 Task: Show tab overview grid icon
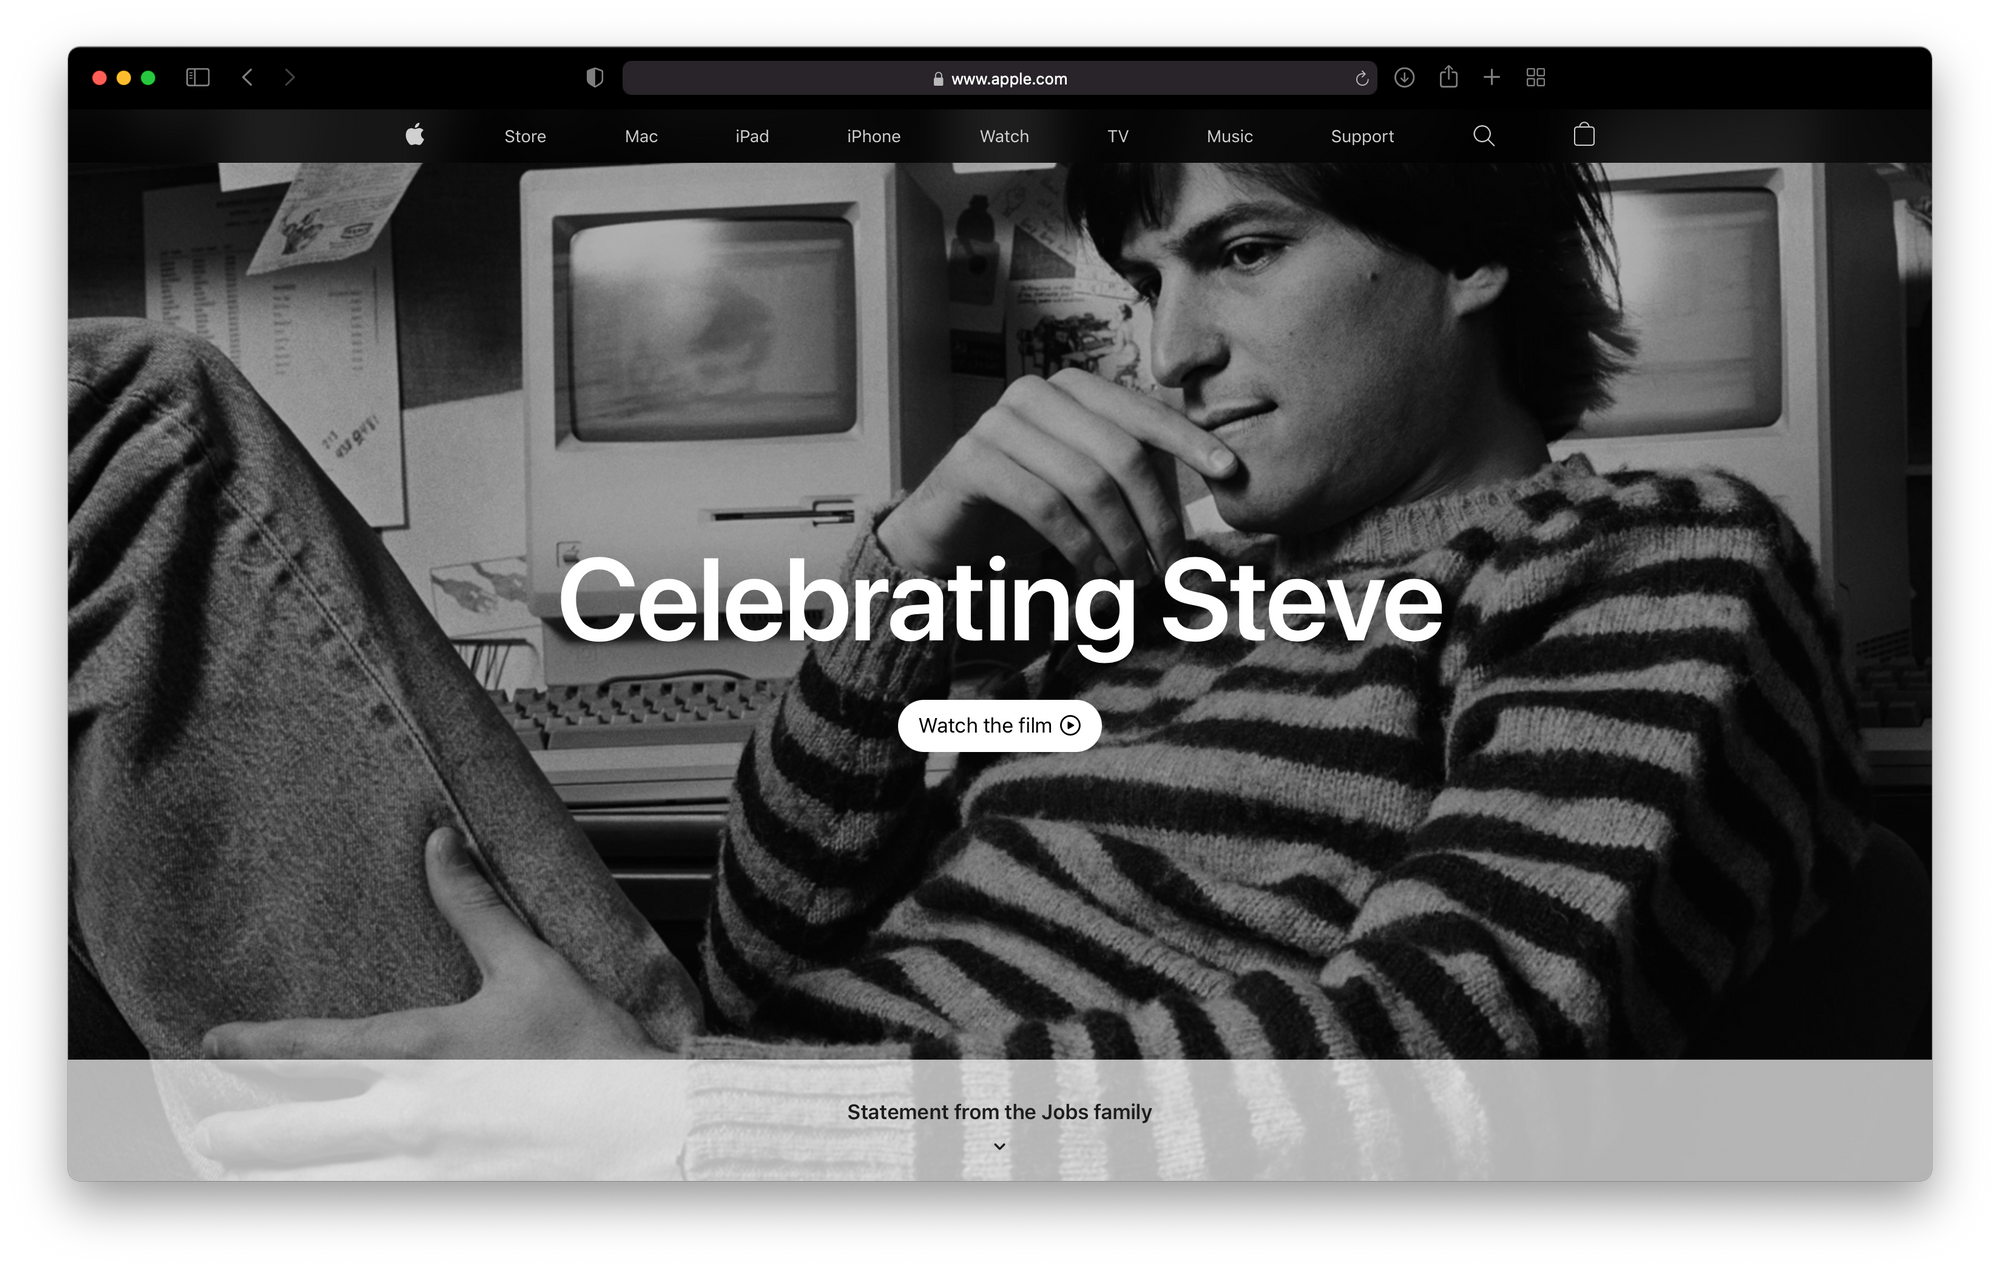(x=1536, y=77)
